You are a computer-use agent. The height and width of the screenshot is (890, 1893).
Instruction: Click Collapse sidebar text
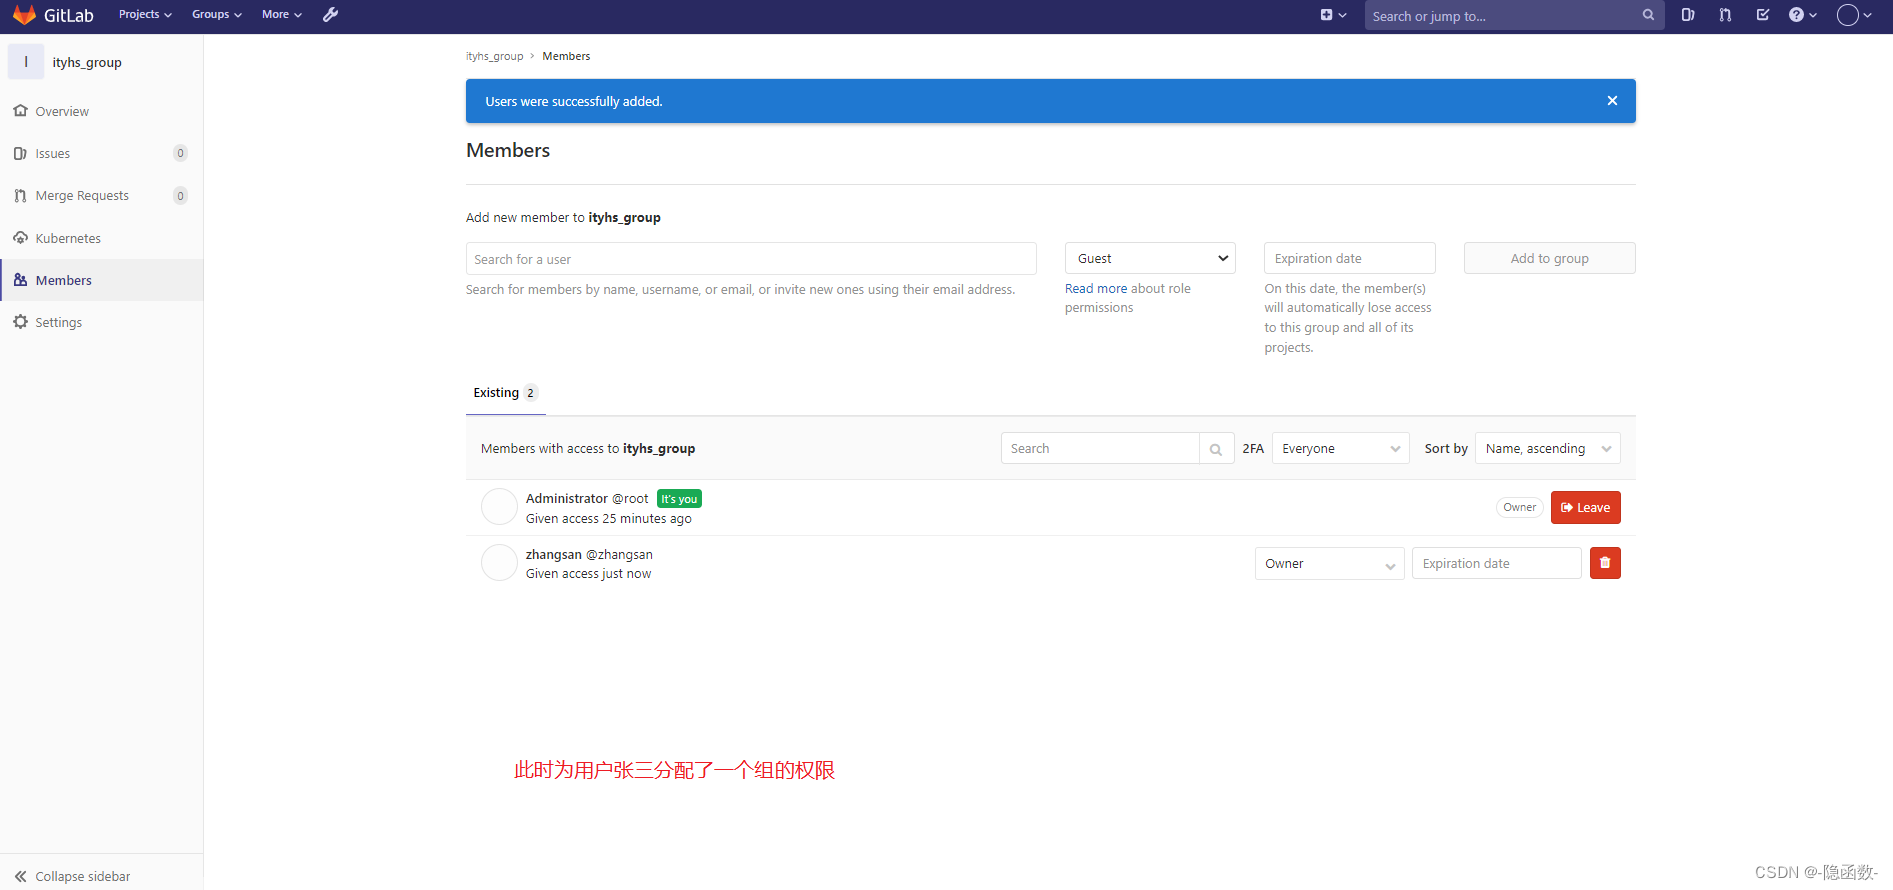[x=83, y=876]
